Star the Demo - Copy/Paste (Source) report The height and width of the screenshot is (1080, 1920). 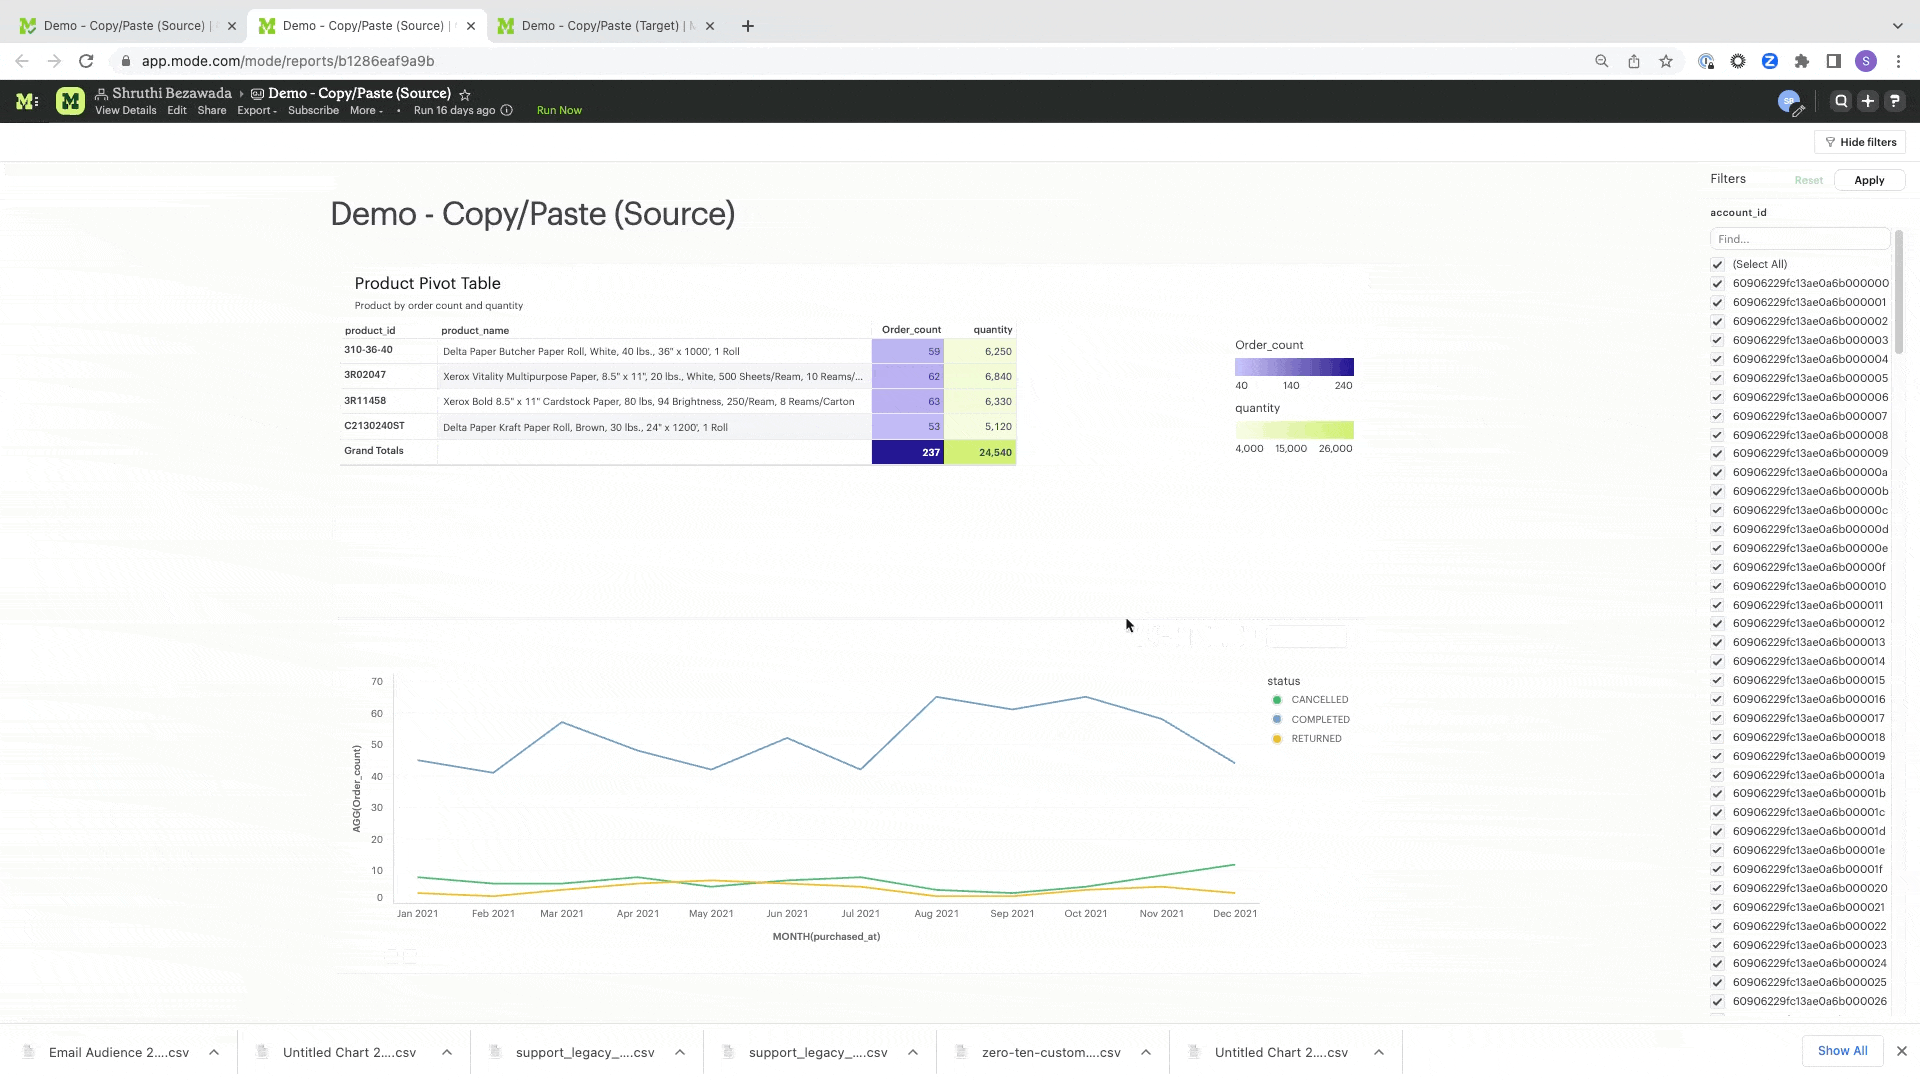click(x=465, y=94)
